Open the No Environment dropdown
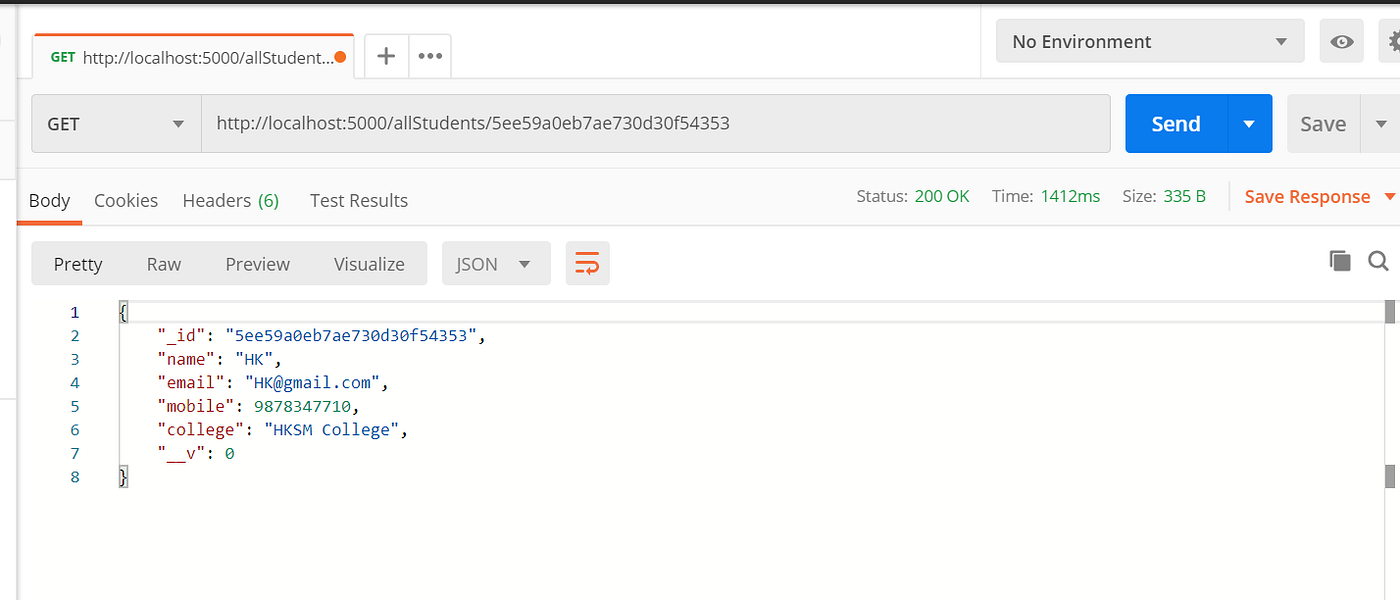 coord(1149,41)
